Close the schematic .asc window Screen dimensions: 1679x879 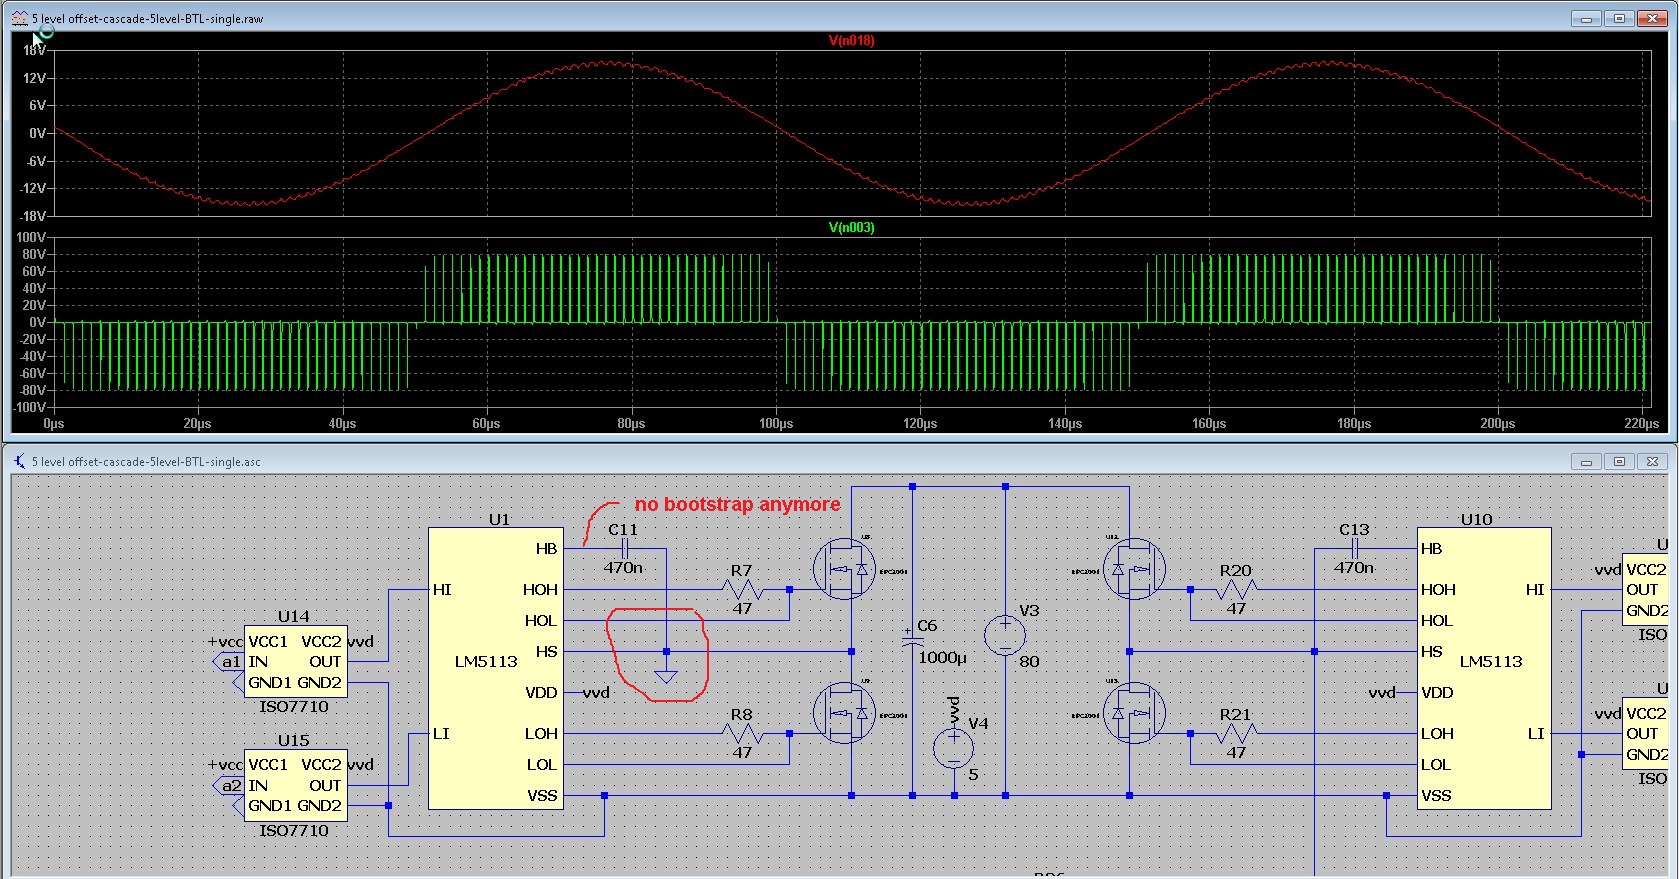1652,461
